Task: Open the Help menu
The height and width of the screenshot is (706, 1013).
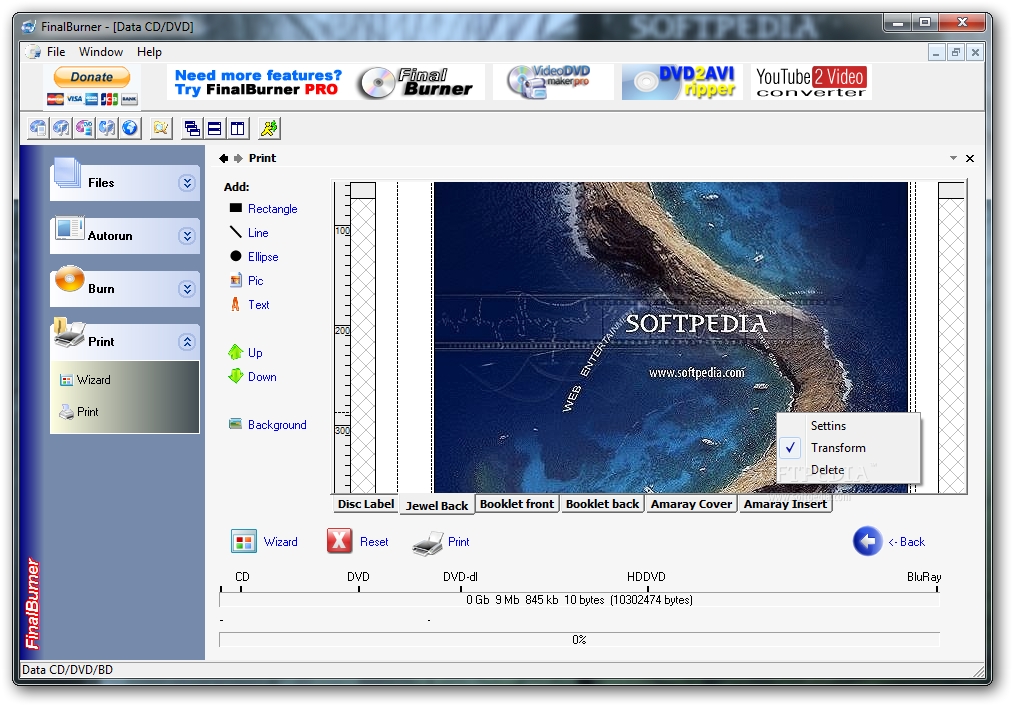Action: coord(149,52)
